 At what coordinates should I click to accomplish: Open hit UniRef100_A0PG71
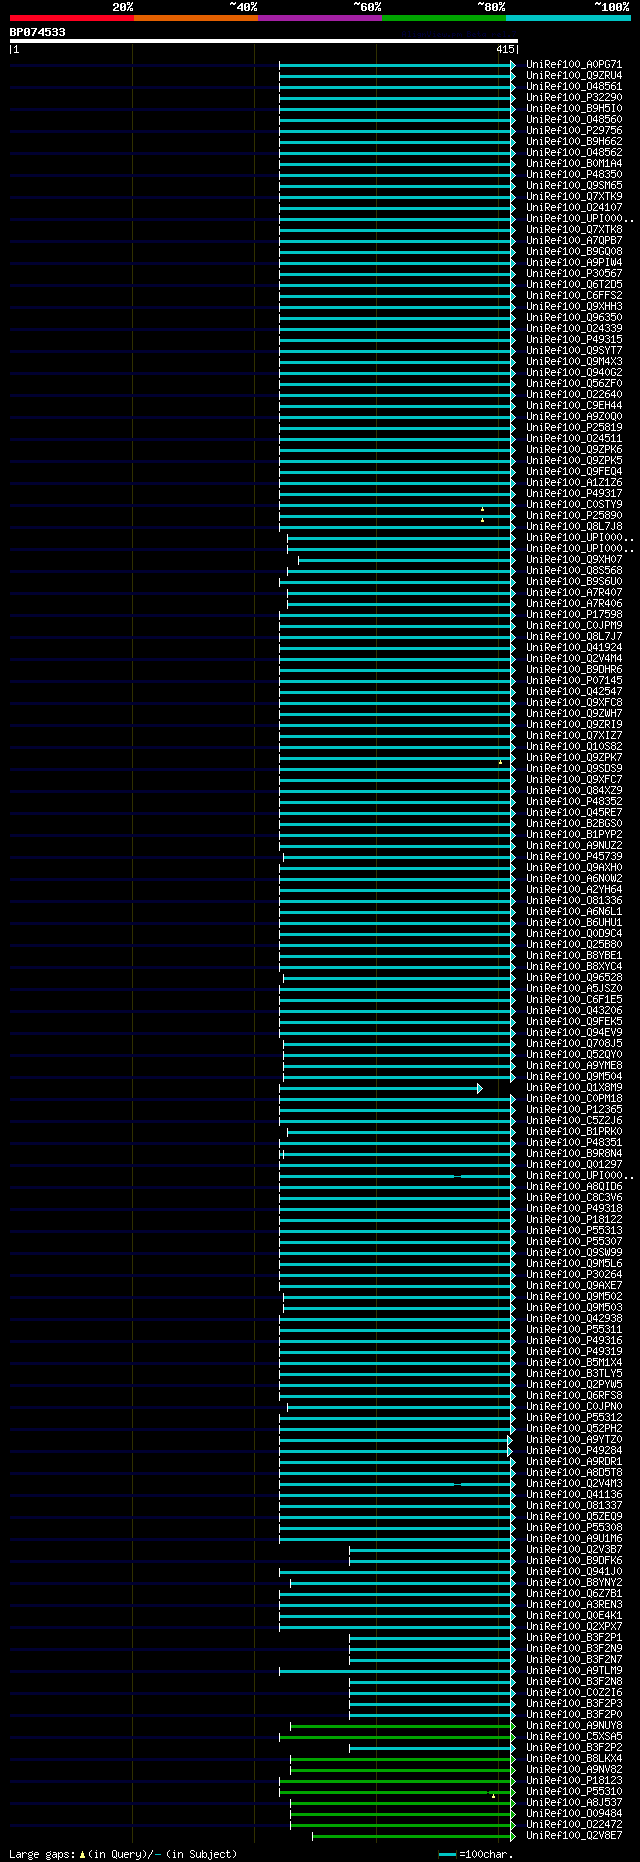pos(574,65)
